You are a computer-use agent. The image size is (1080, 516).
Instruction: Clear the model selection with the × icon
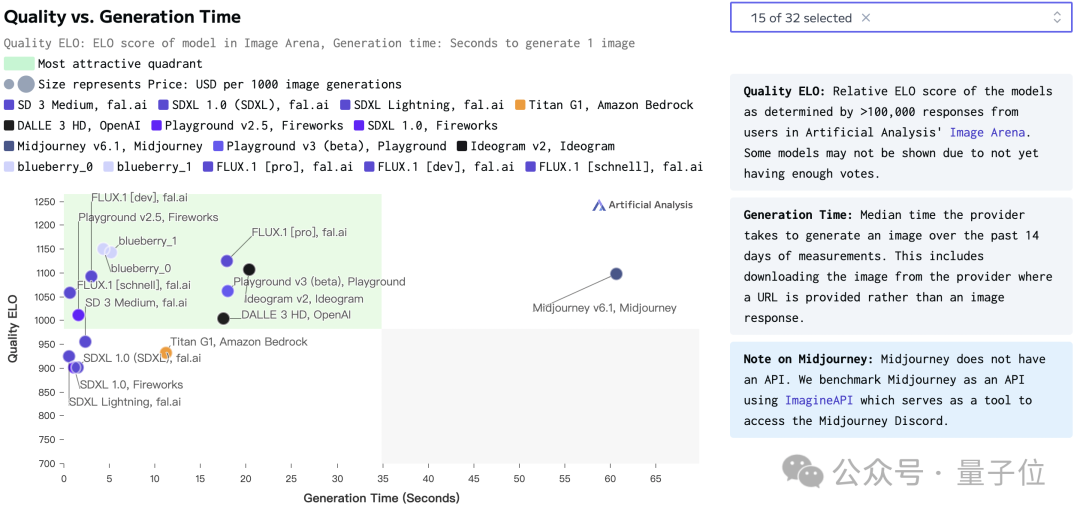[866, 18]
